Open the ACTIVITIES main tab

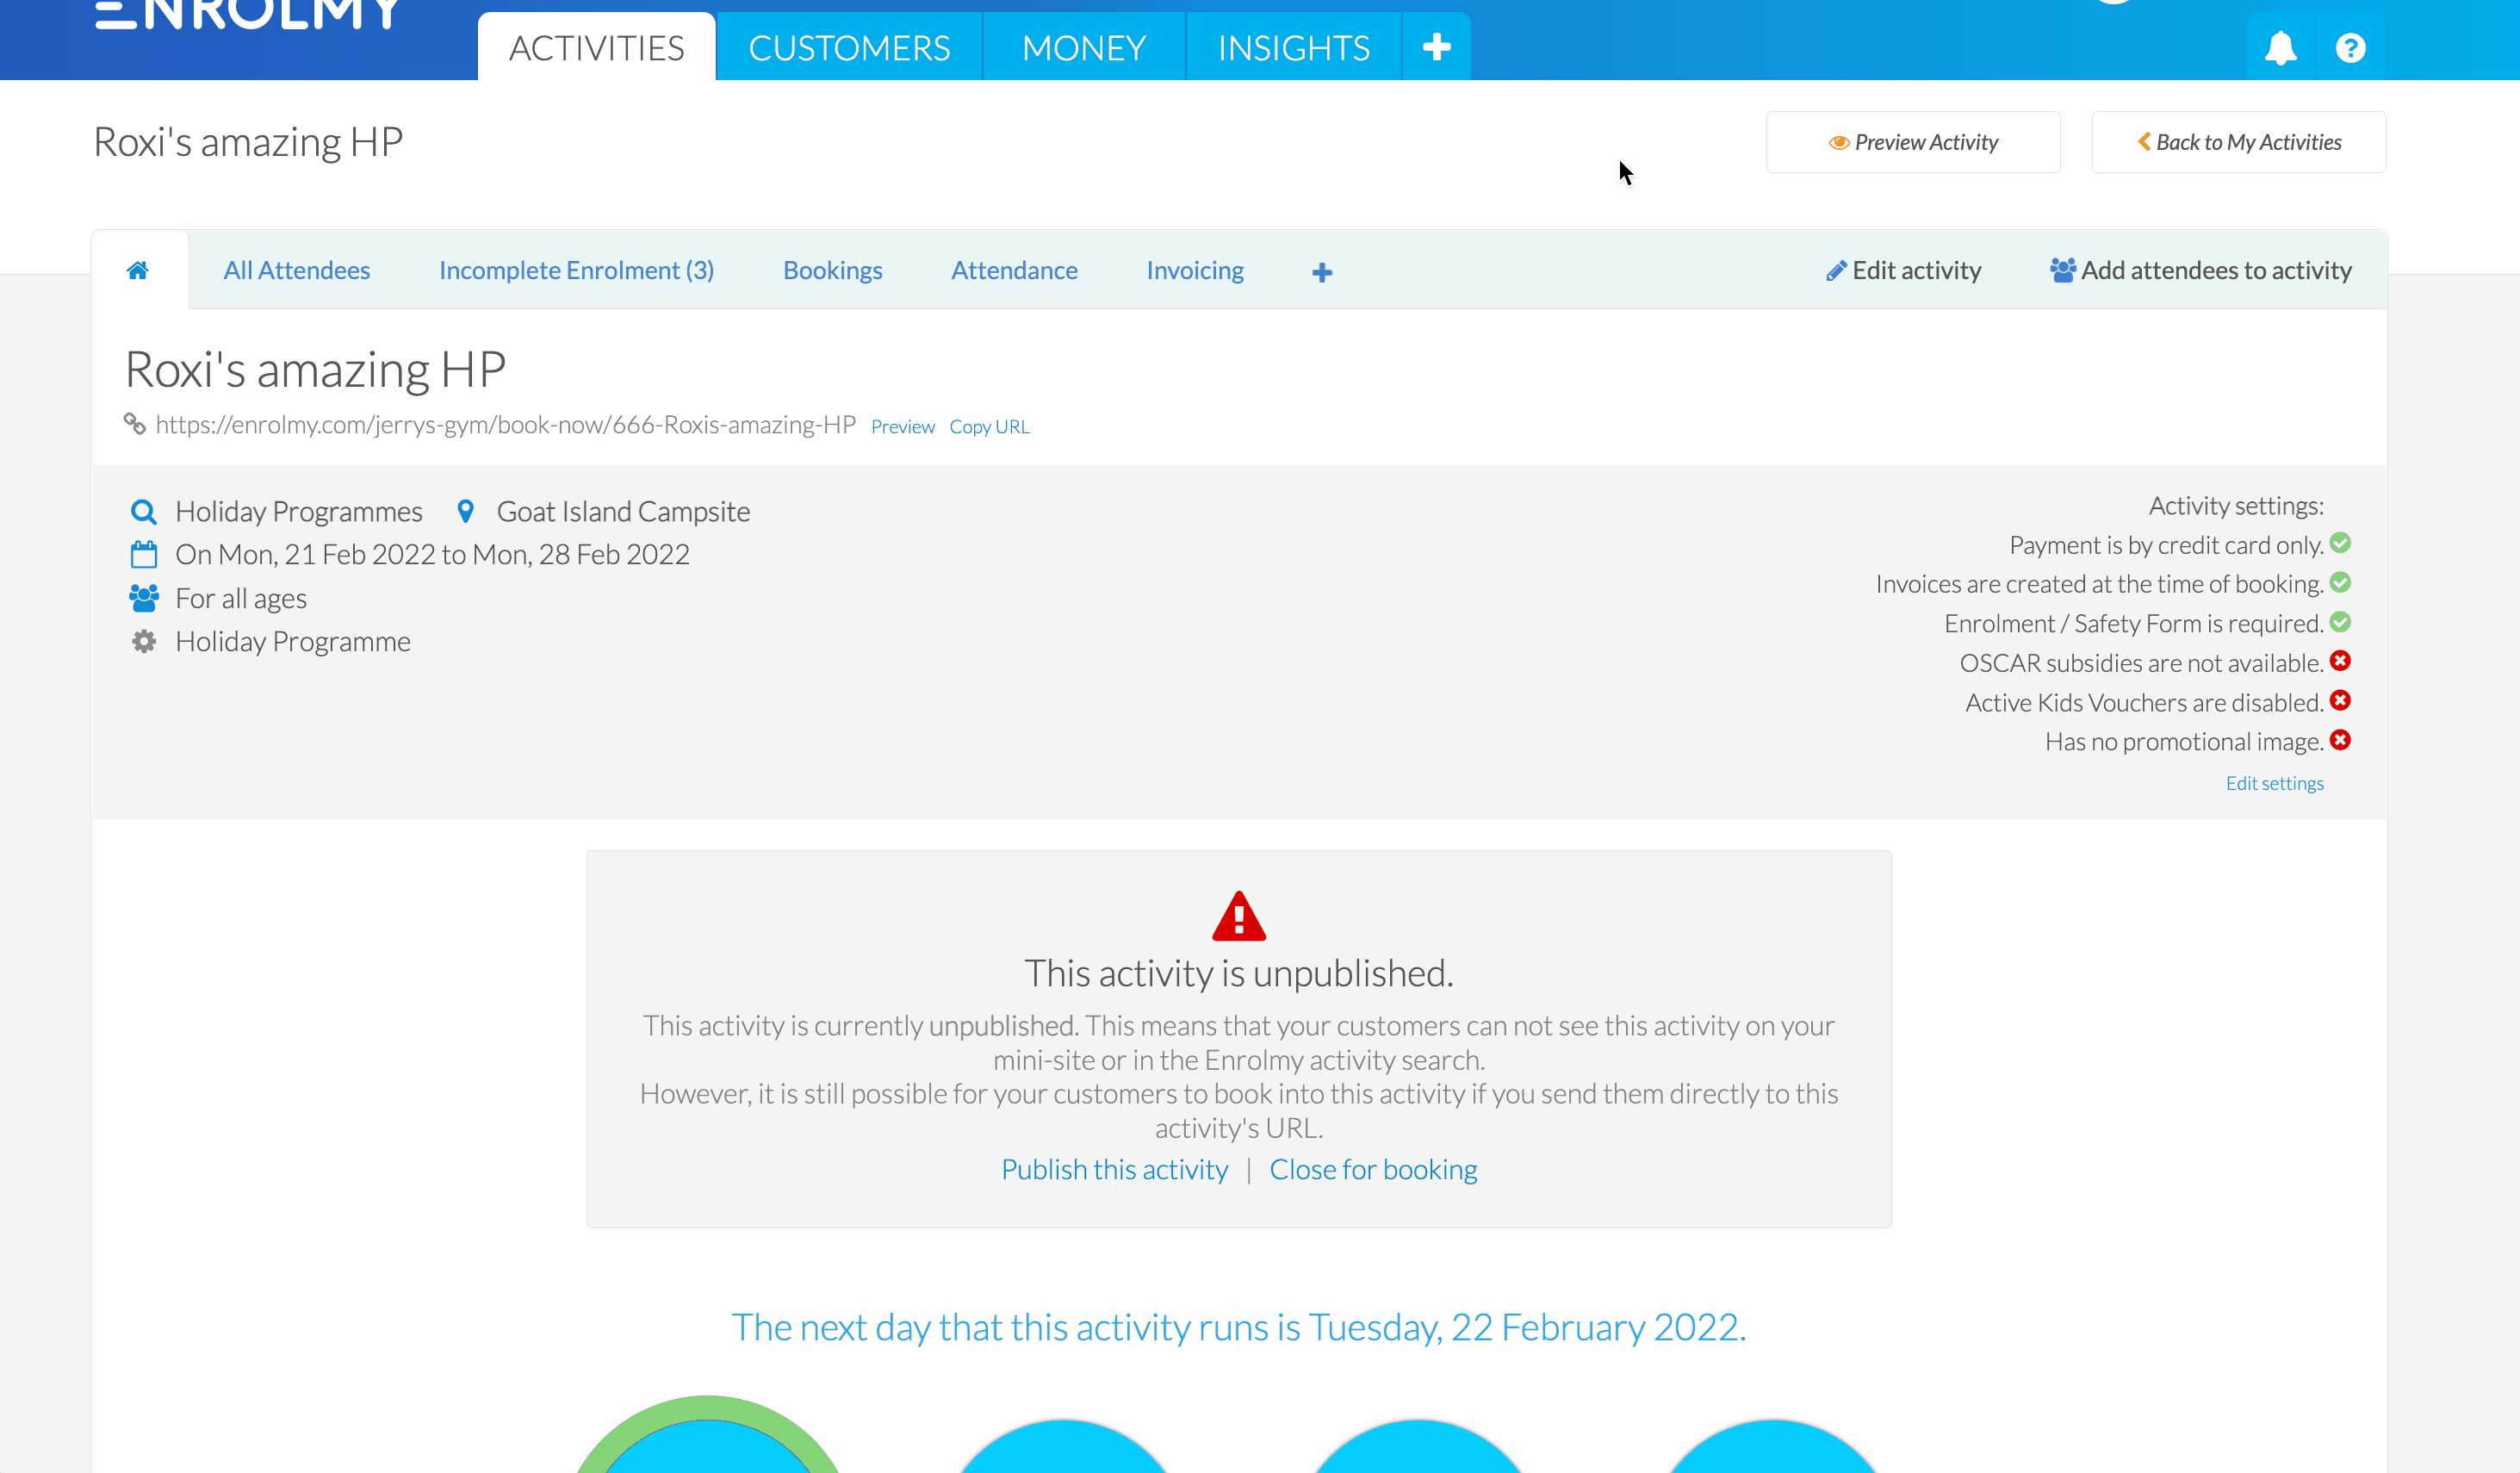[597, 47]
